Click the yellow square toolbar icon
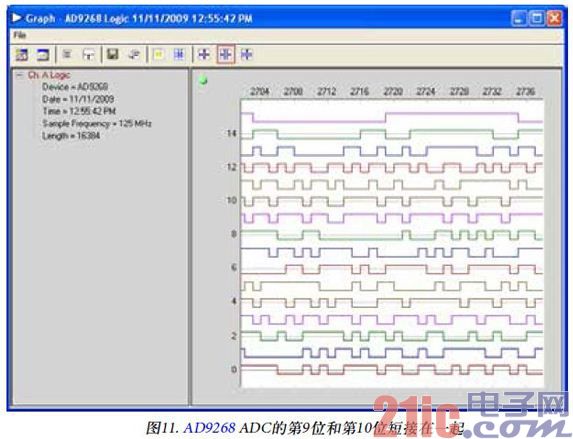 click(x=158, y=55)
